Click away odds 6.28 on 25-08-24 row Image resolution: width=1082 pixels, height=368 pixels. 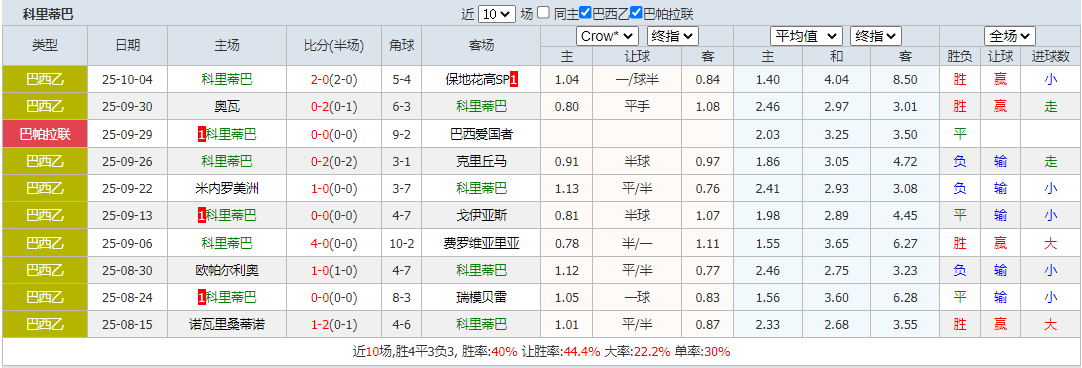pyautogui.click(x=905, y=297)
